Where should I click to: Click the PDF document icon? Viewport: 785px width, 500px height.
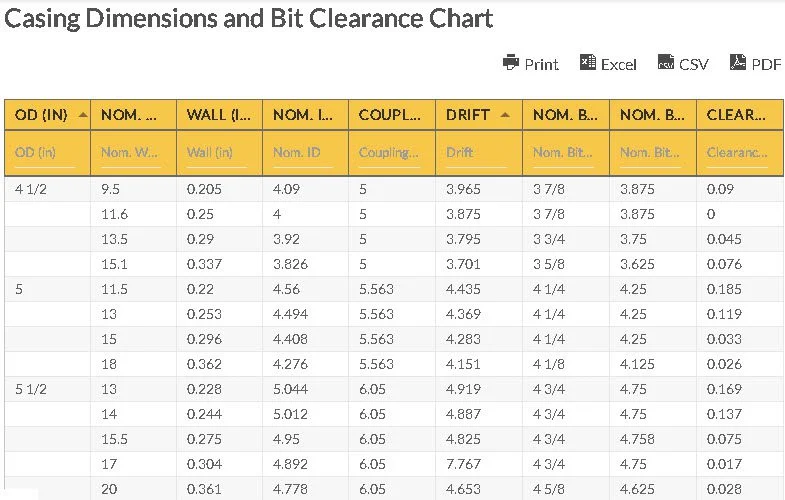pyautogui.click(x=738, y=63)
